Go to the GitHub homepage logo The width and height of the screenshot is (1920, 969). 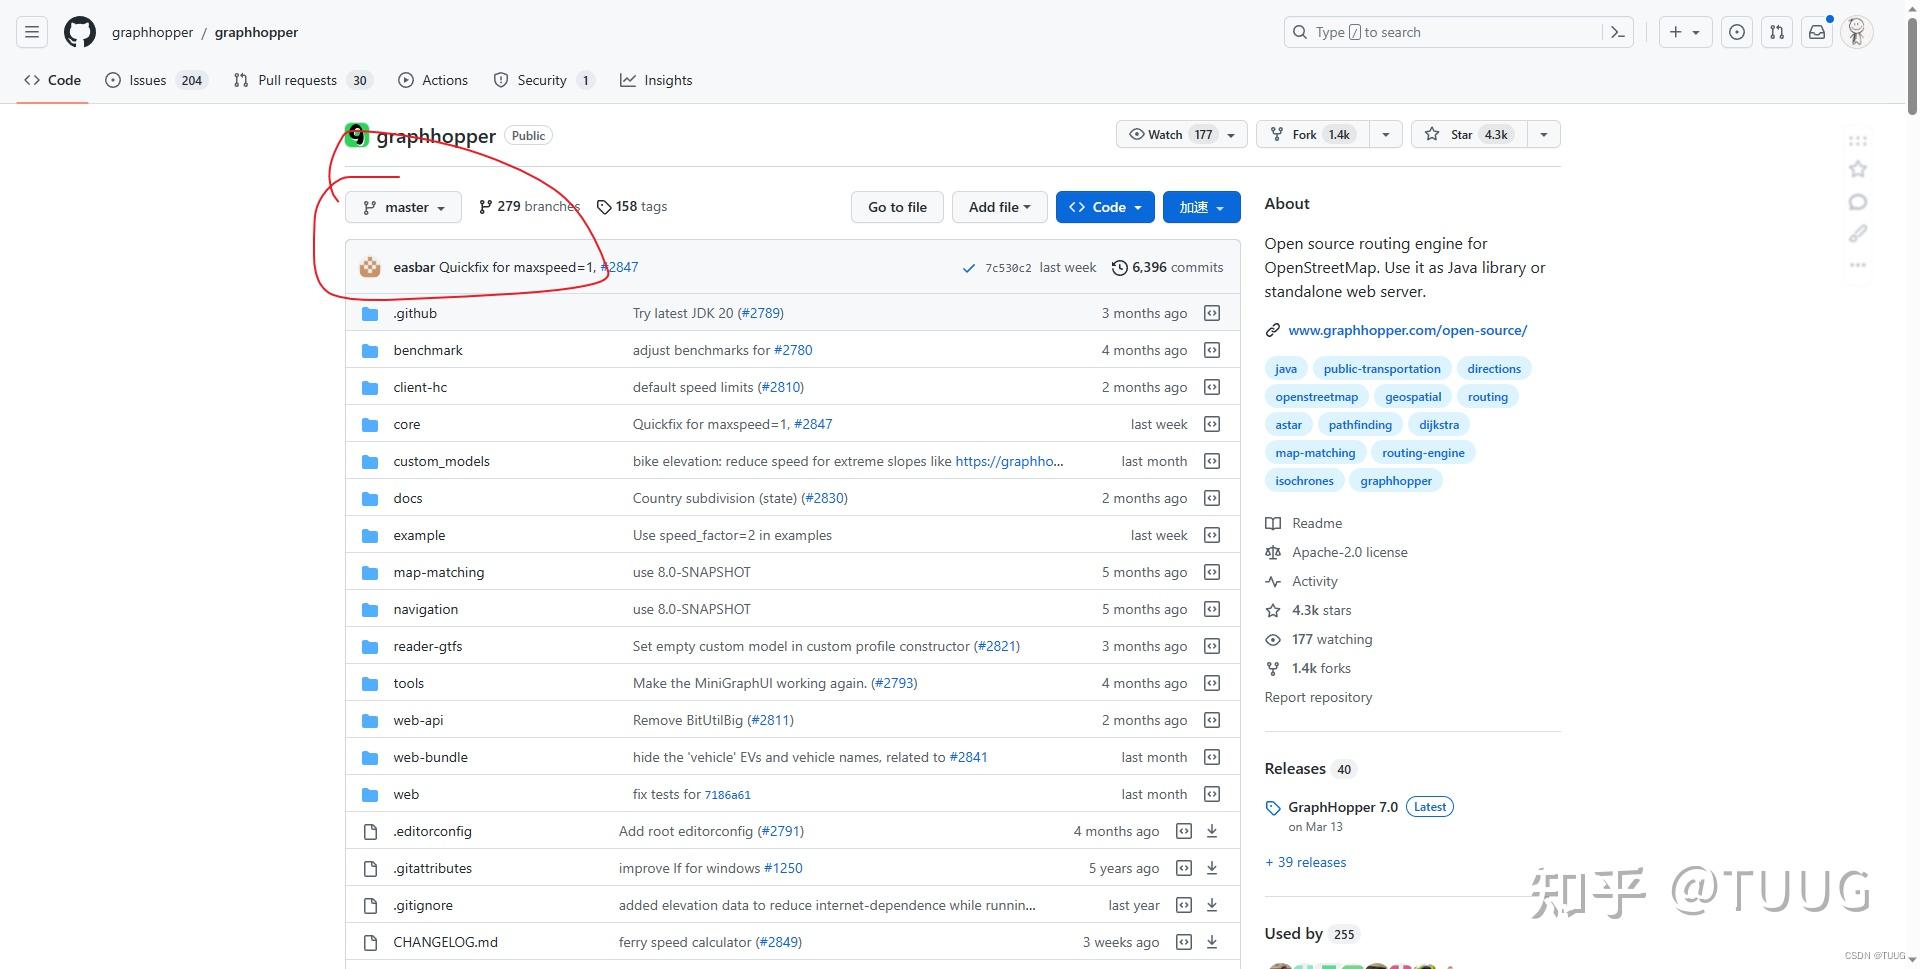pos(80,32)
